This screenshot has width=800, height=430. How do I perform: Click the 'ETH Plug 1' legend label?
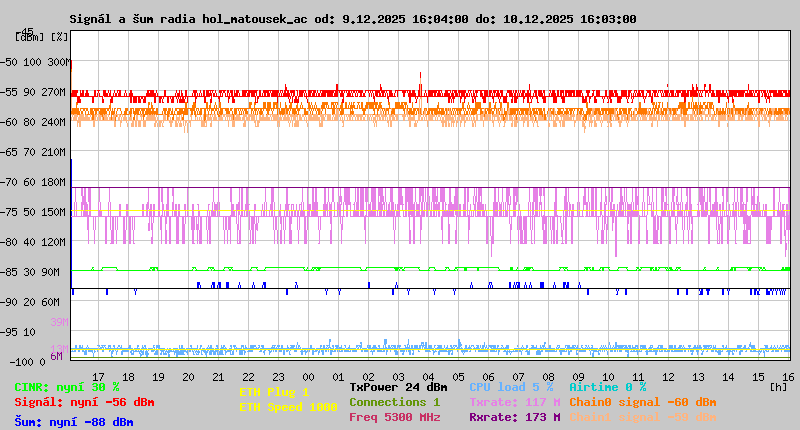point(274,392)
